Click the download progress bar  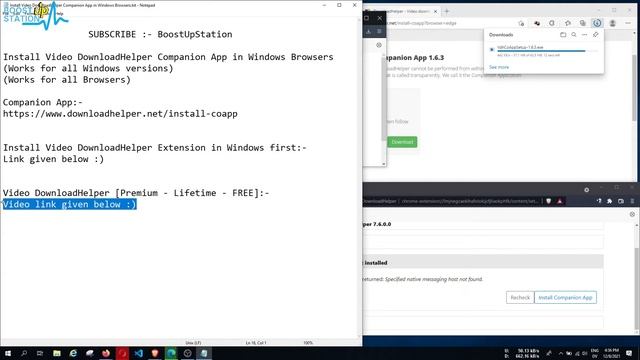pyautogui.click(x=547, y=51)
